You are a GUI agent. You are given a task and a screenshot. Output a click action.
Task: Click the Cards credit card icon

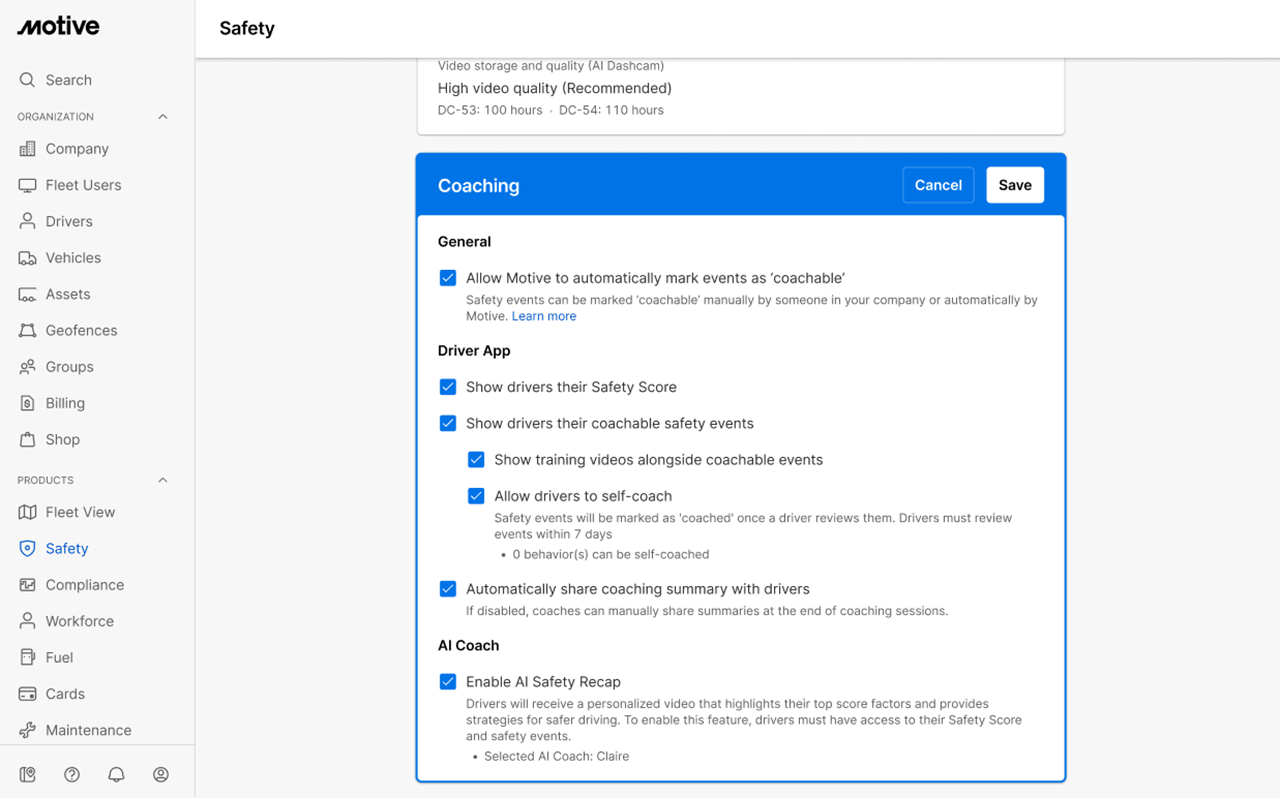point(27,694)
